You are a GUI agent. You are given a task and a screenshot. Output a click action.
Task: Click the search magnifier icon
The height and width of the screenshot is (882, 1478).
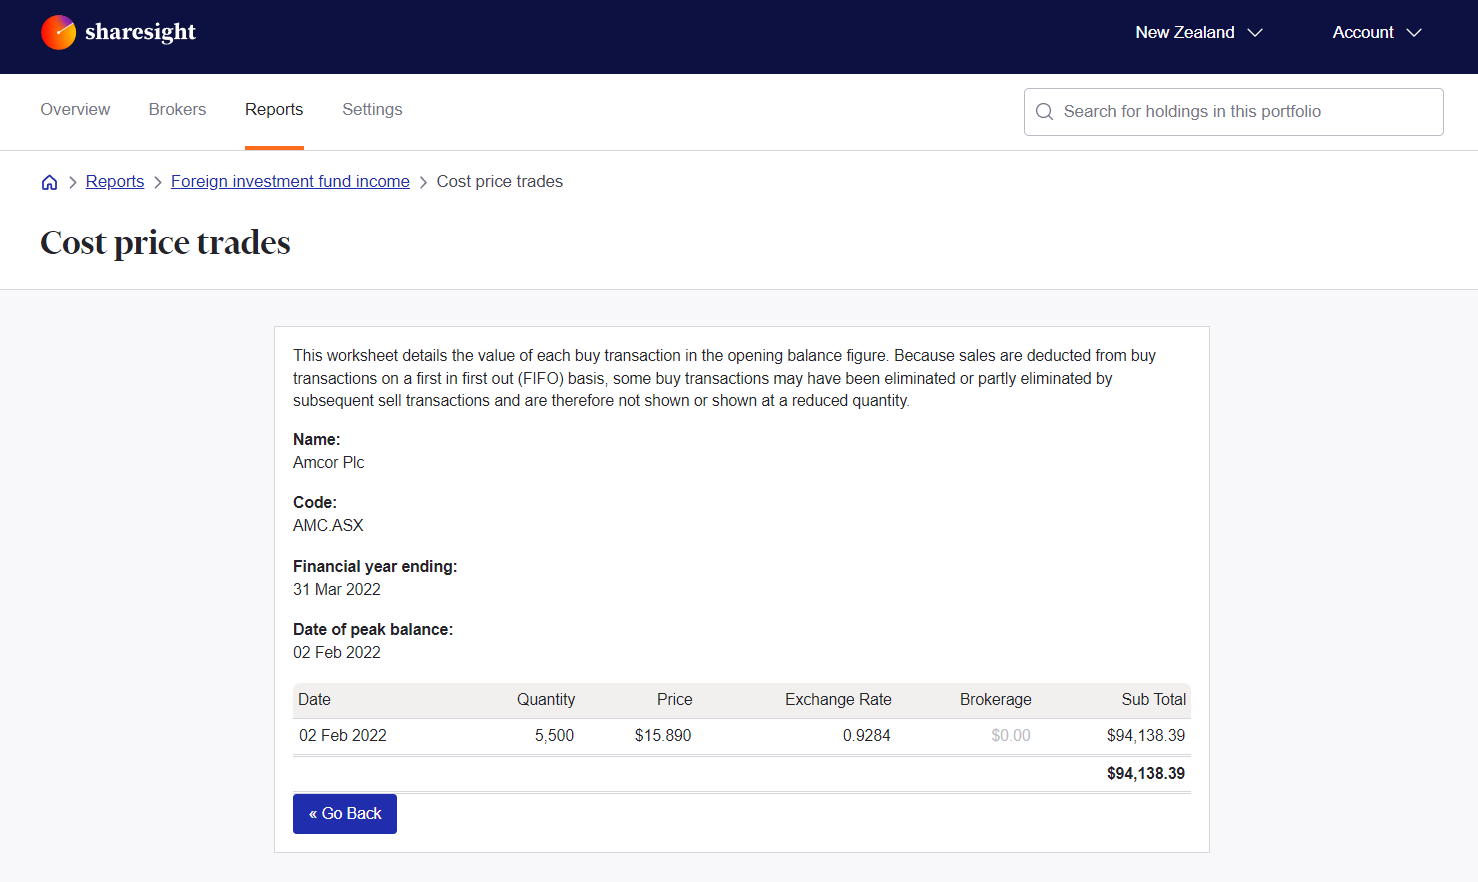pyautogui.click(x=1044, y=112)
